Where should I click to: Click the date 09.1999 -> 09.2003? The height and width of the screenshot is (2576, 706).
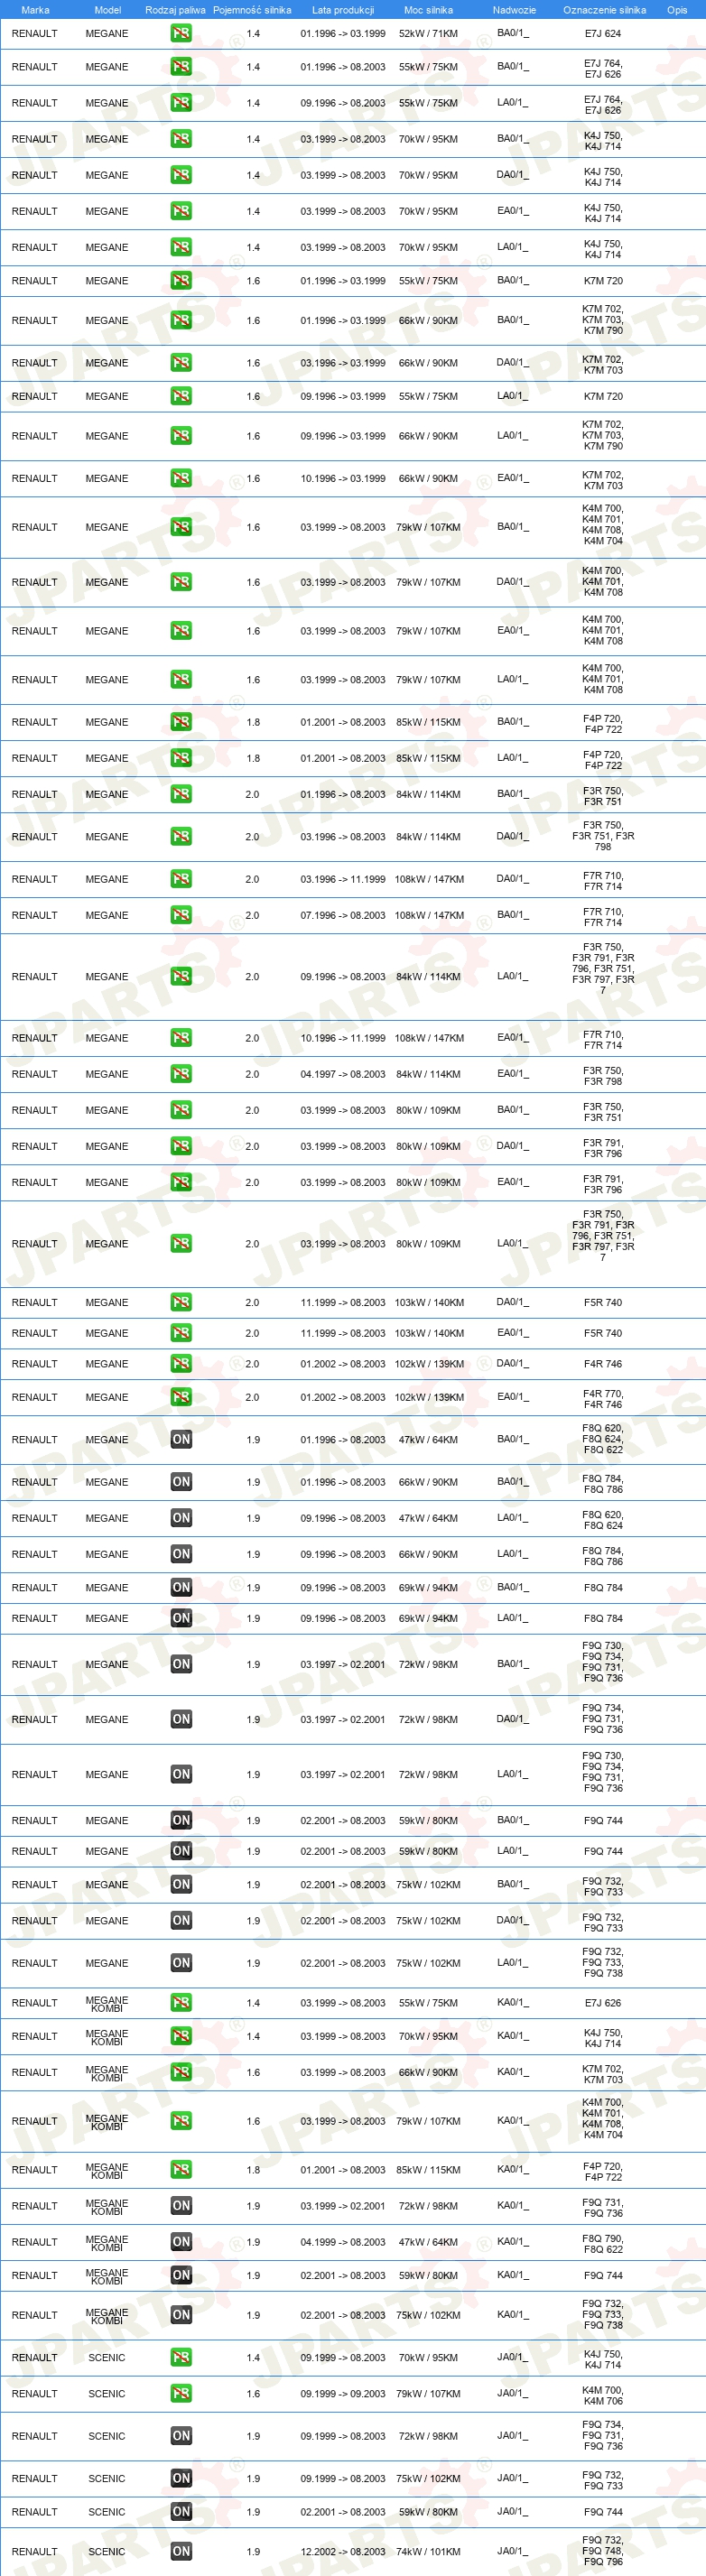click(343, 2394)
